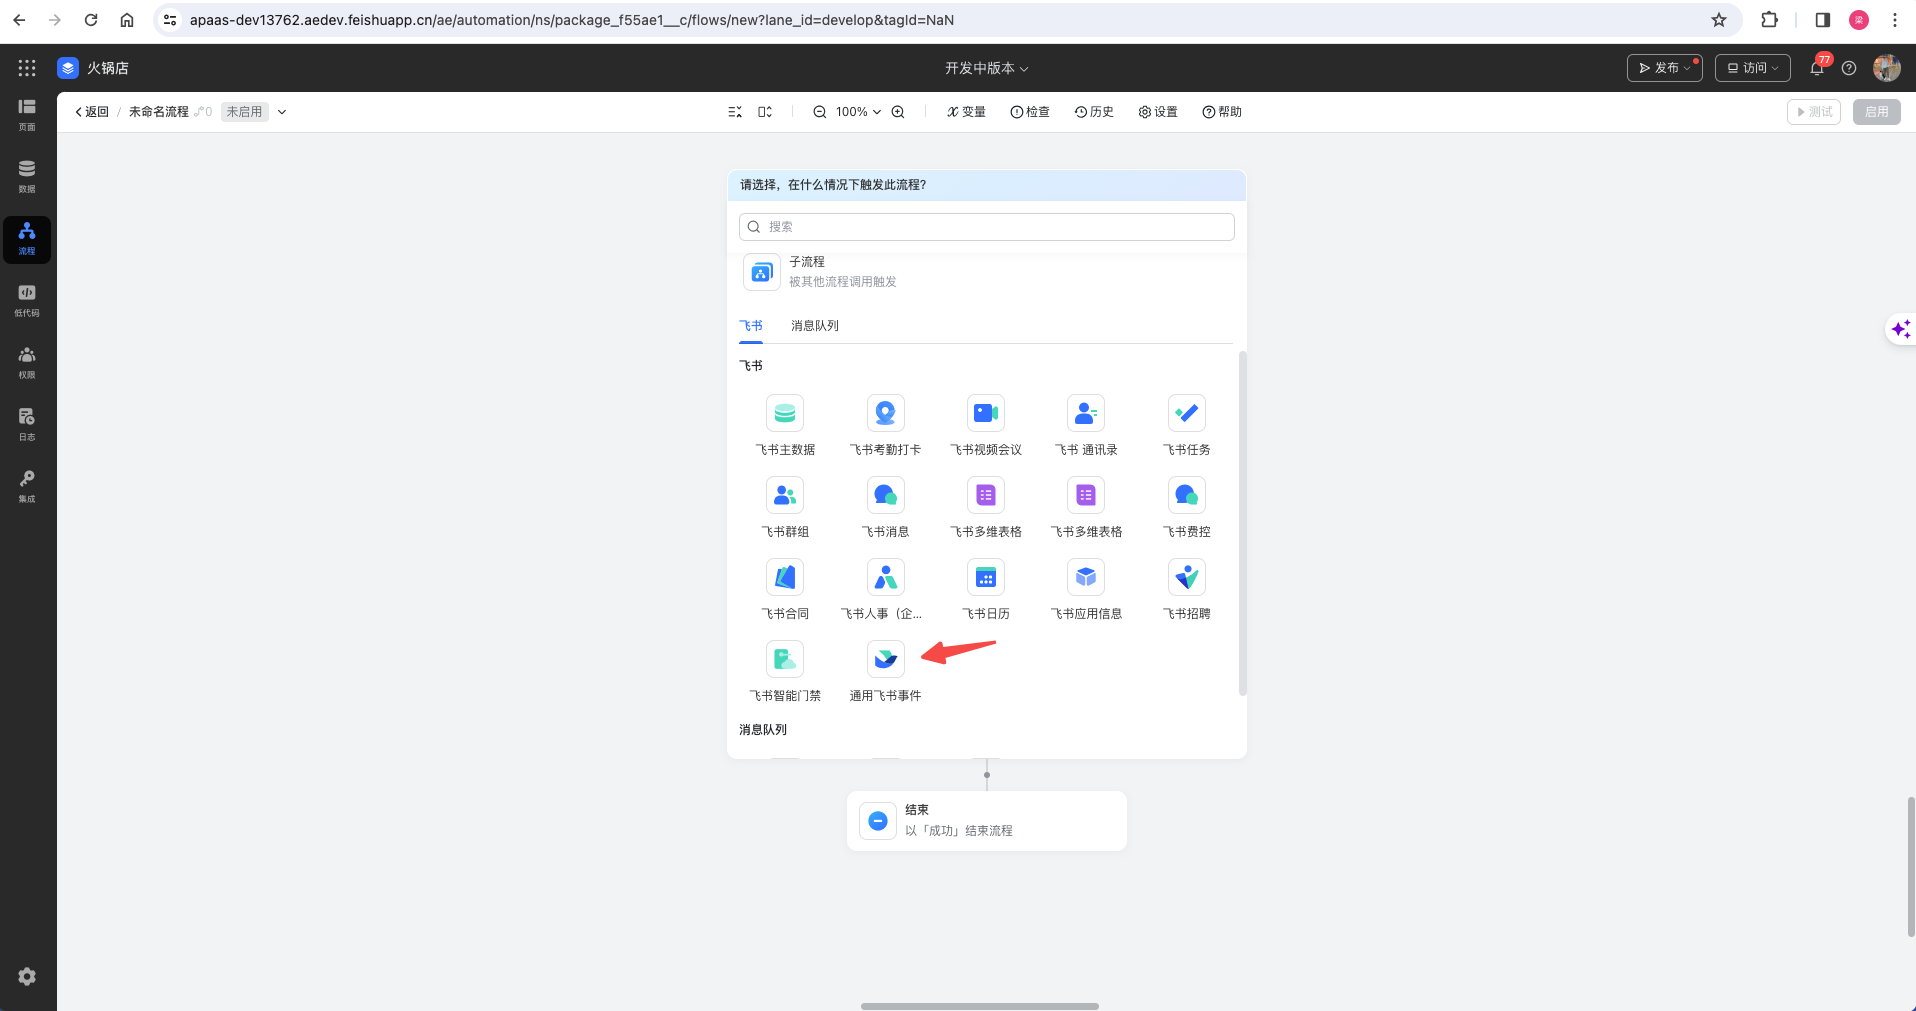The width and height of the screenshot is (1916, 1011).
Task: Expand the chevron next to 未启用
Action: point(282,112)
